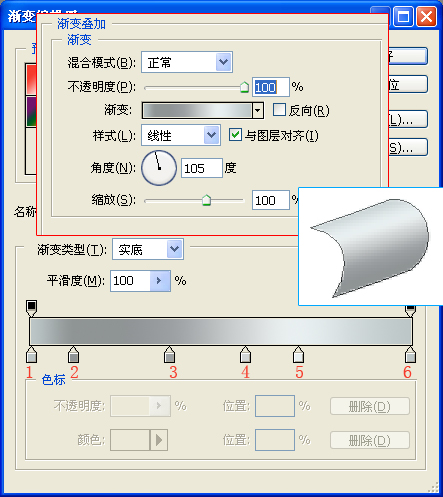Screen dimensions: 443x497
Task: Open the 样式 dropdown showing 线性
Action: 181,135
